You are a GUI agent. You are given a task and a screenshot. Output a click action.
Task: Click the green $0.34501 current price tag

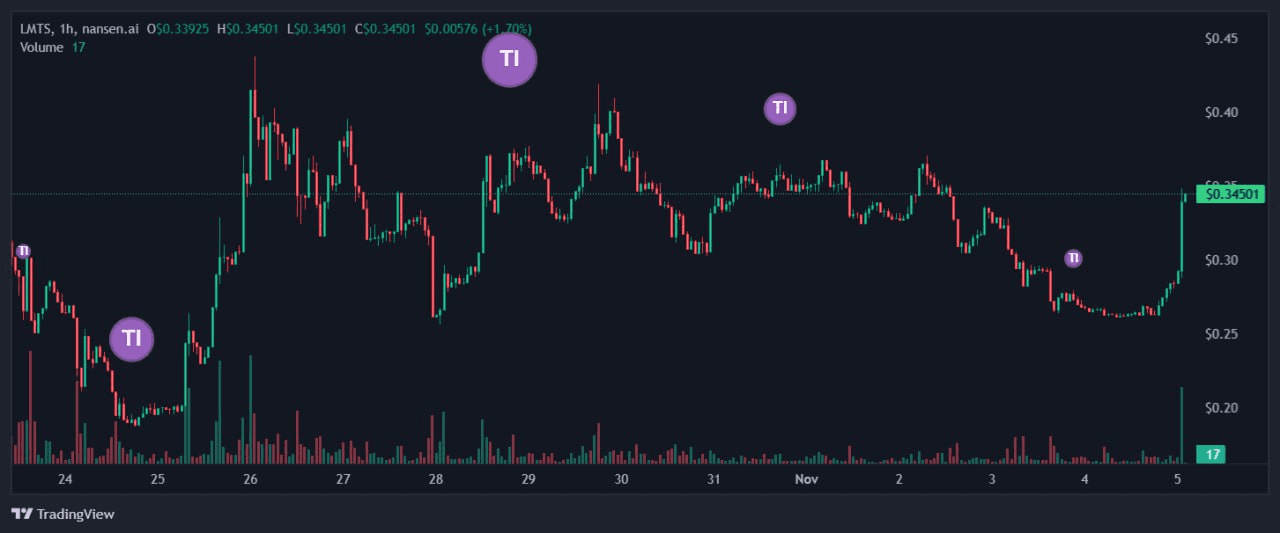coord(1233,194)
